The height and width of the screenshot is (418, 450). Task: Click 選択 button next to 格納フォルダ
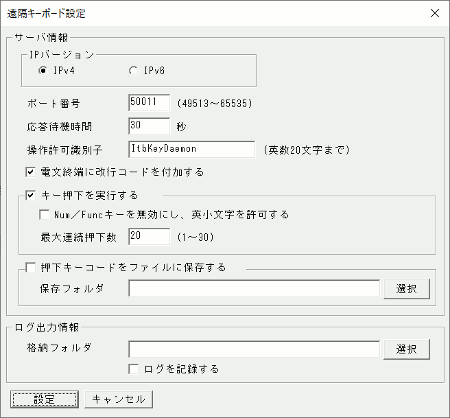tap(407, 349)
